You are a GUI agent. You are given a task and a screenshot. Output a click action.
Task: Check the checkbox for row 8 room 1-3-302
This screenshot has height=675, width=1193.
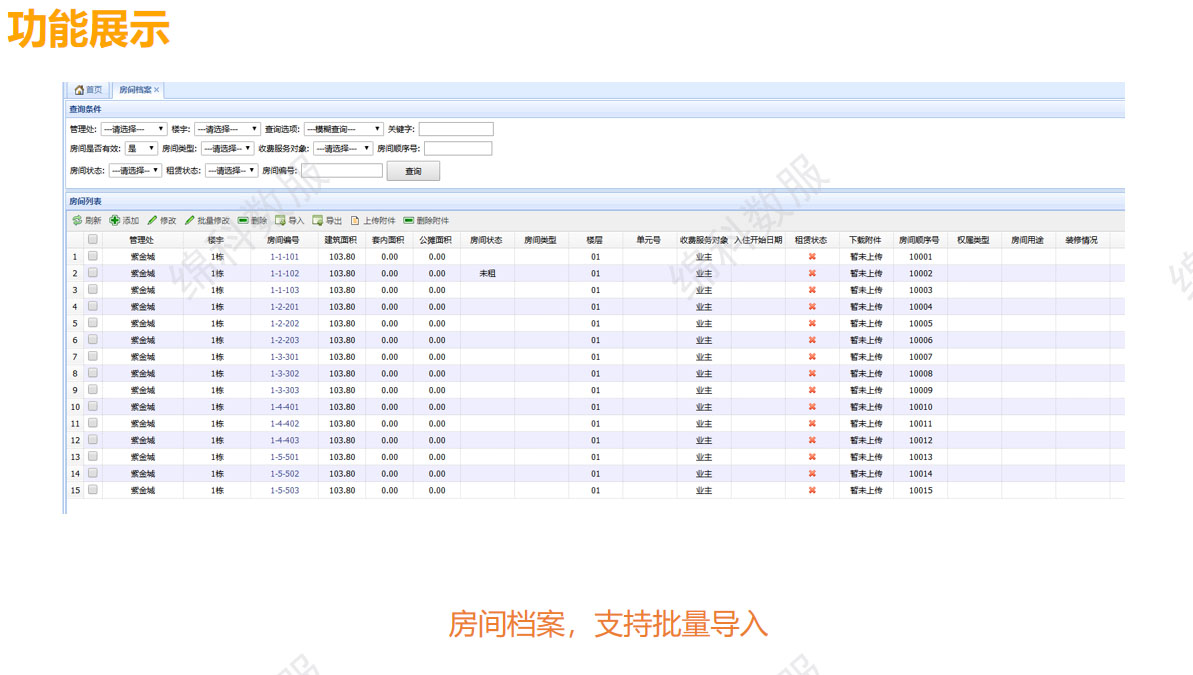click(93, 373)
